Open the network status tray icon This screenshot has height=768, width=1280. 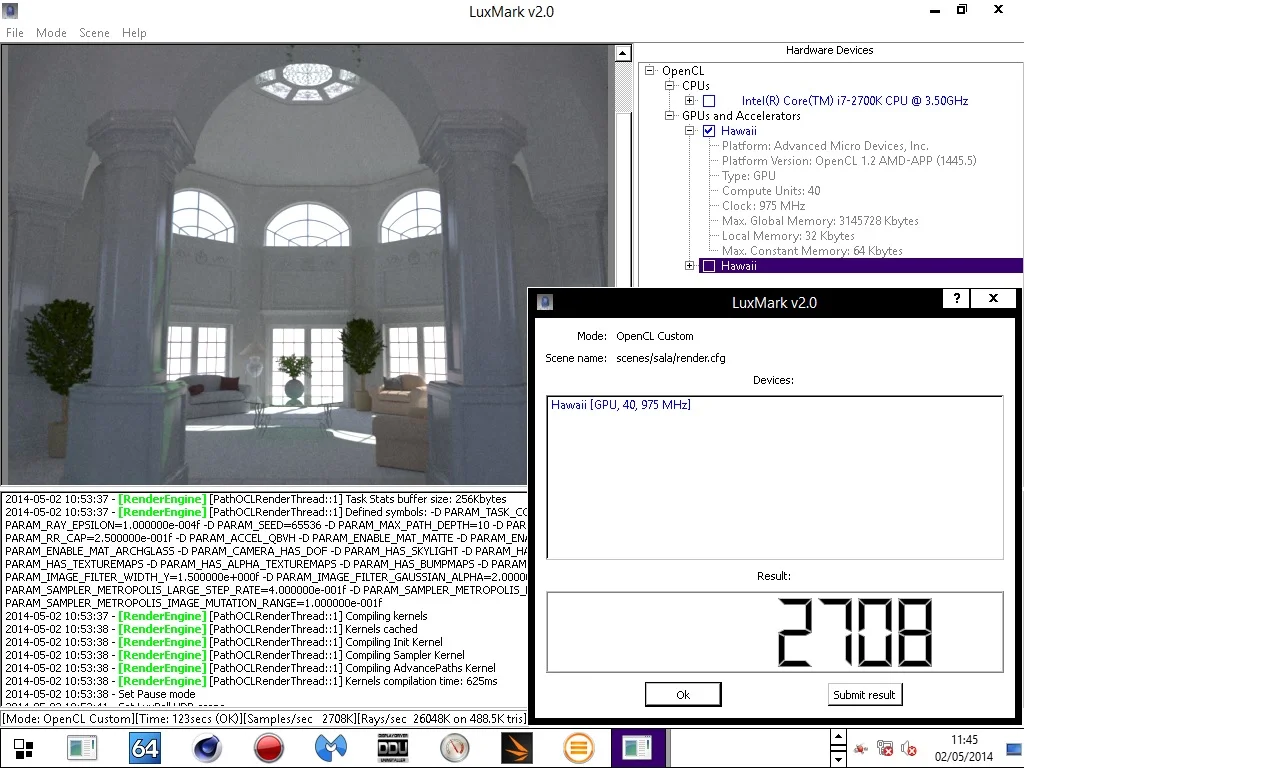tap(884, 748)
